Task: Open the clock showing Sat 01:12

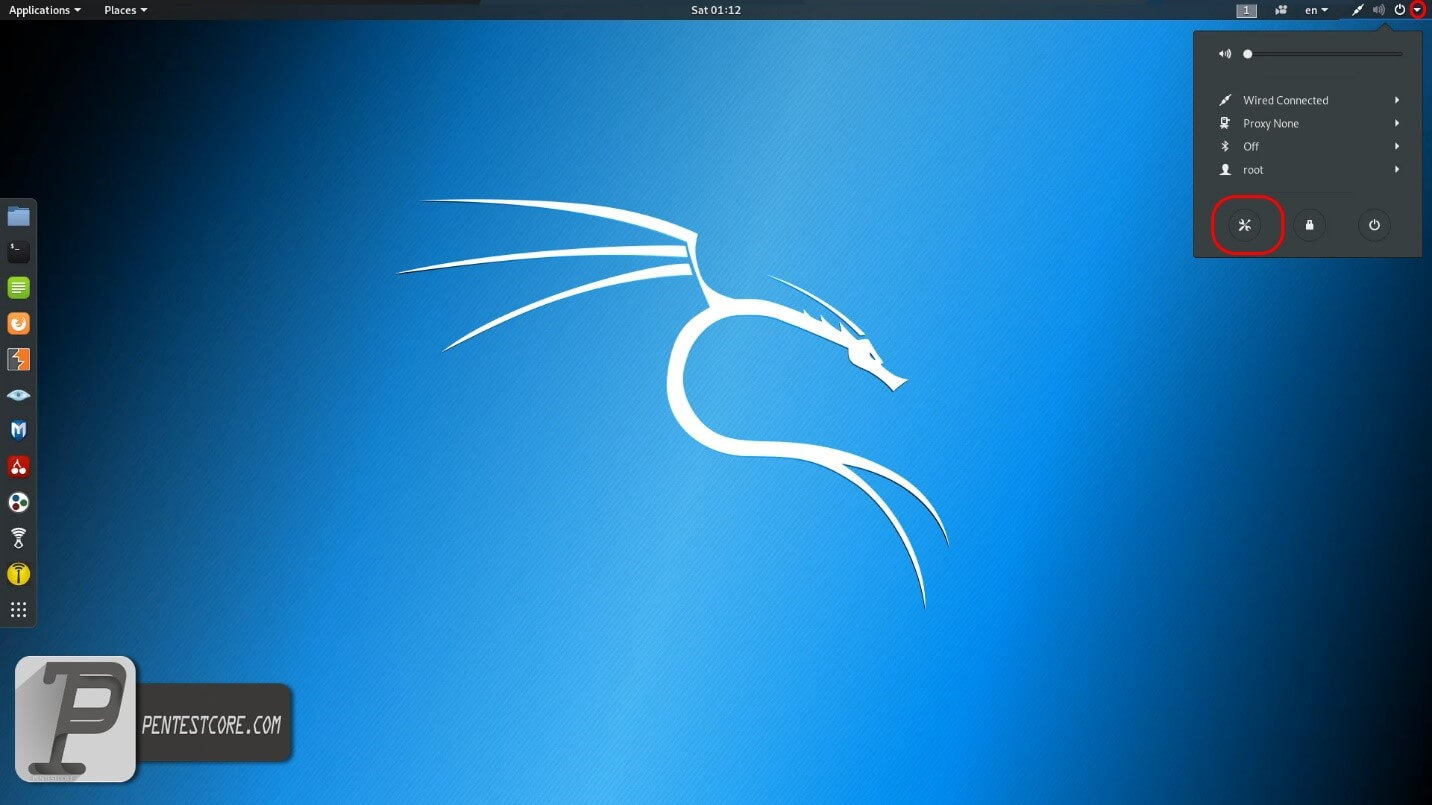Action: [x=716, y=10]
